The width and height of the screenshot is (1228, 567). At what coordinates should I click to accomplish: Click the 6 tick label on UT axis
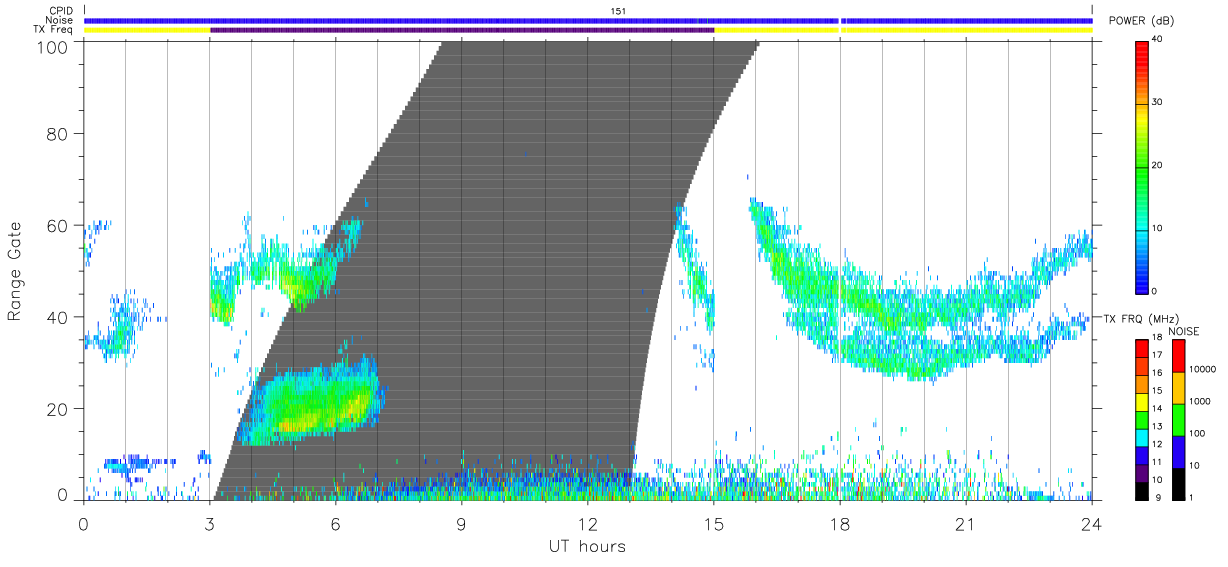pos(335,523)
